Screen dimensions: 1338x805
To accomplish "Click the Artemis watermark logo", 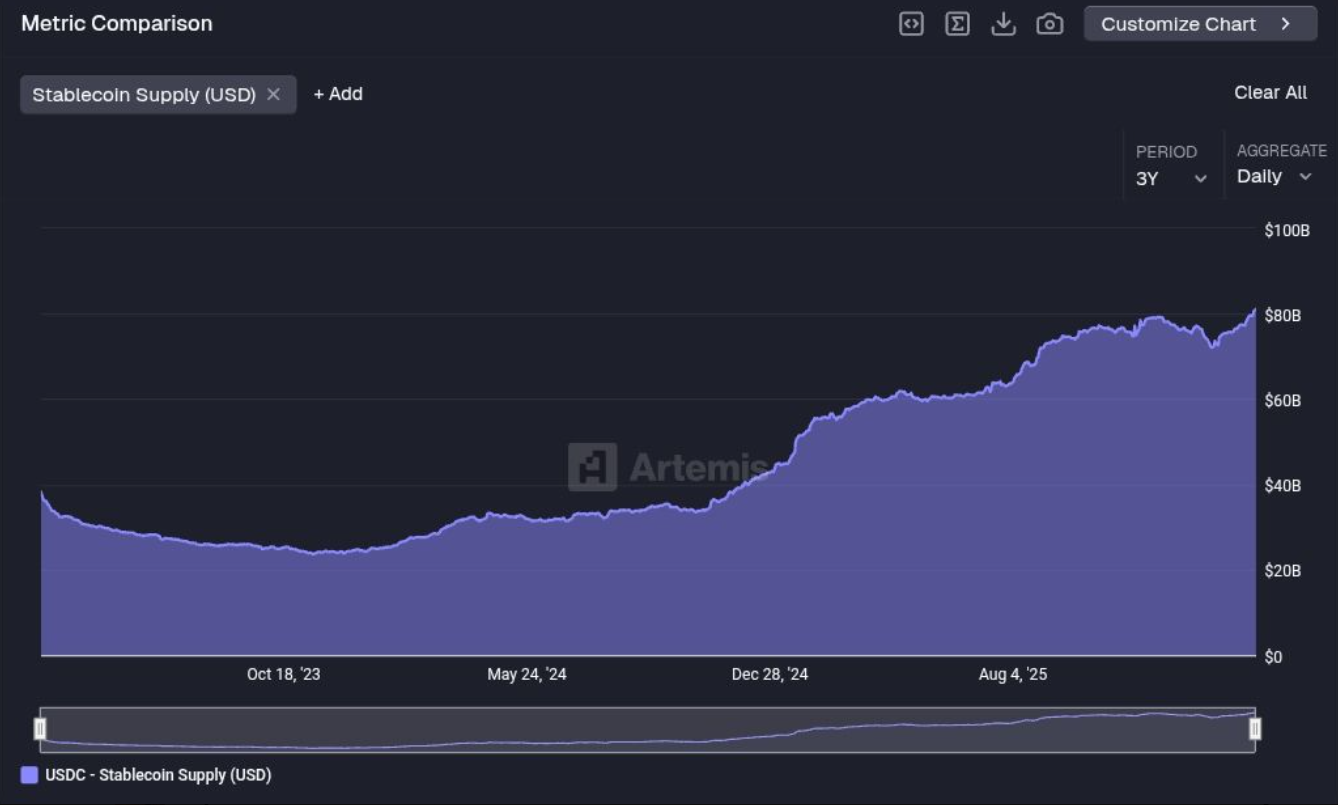I will click(592, 467).
